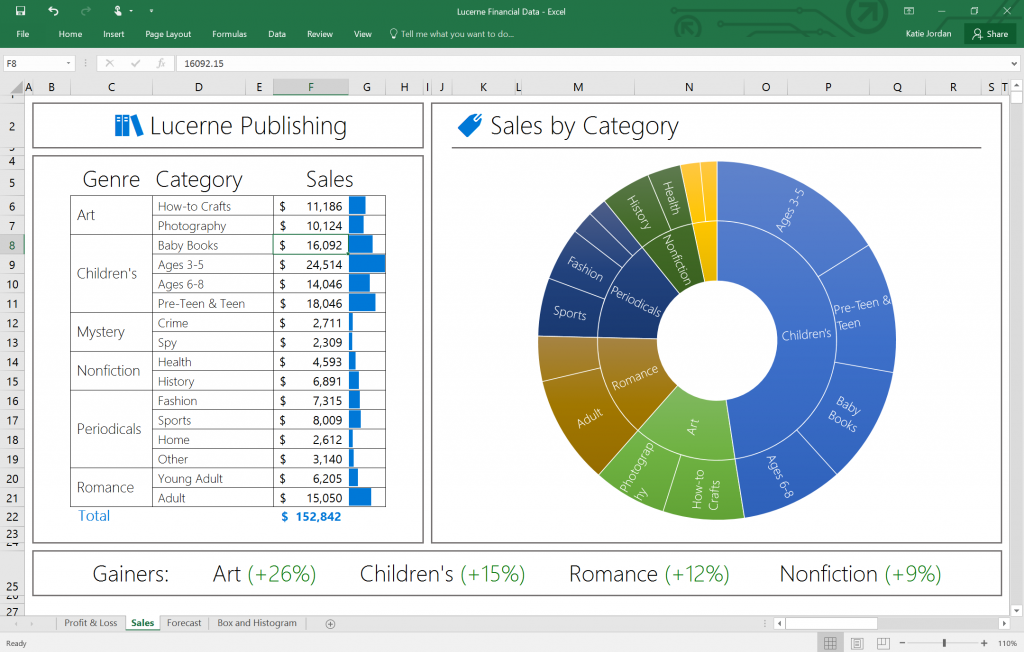Click the Nonfiction (+9%) gainer text
Viewport: 1024px width, 652px height.
(861, 574)
